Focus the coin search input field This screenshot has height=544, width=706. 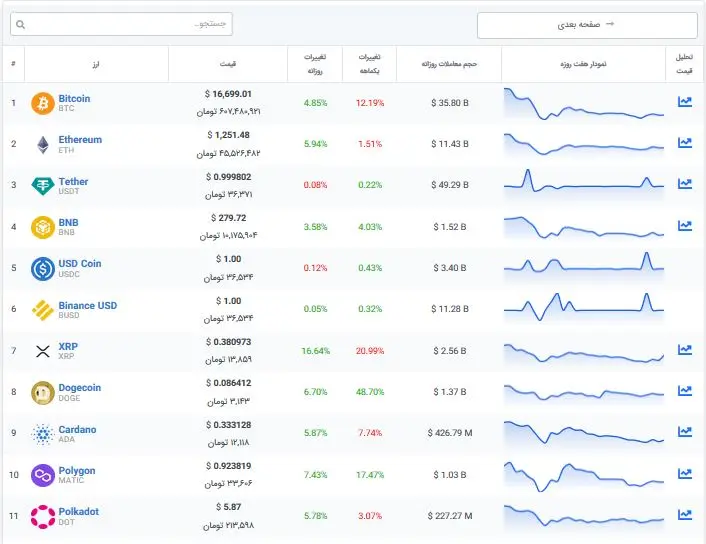coord(121,24)
